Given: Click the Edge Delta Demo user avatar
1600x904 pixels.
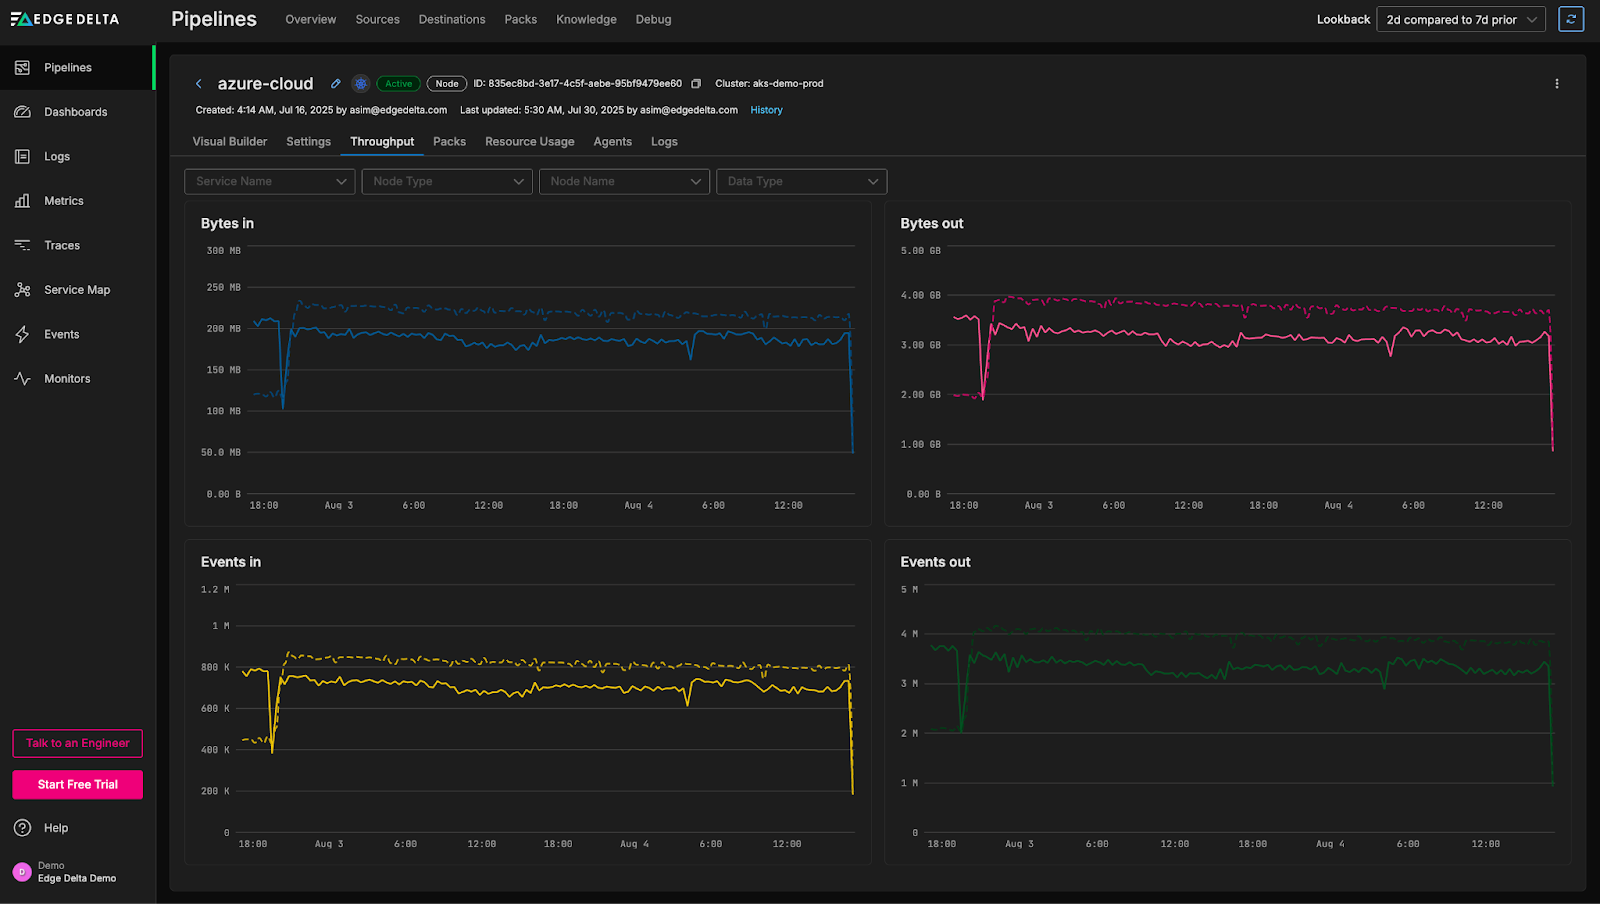Looking at the screenshot, I should (22, 872).
